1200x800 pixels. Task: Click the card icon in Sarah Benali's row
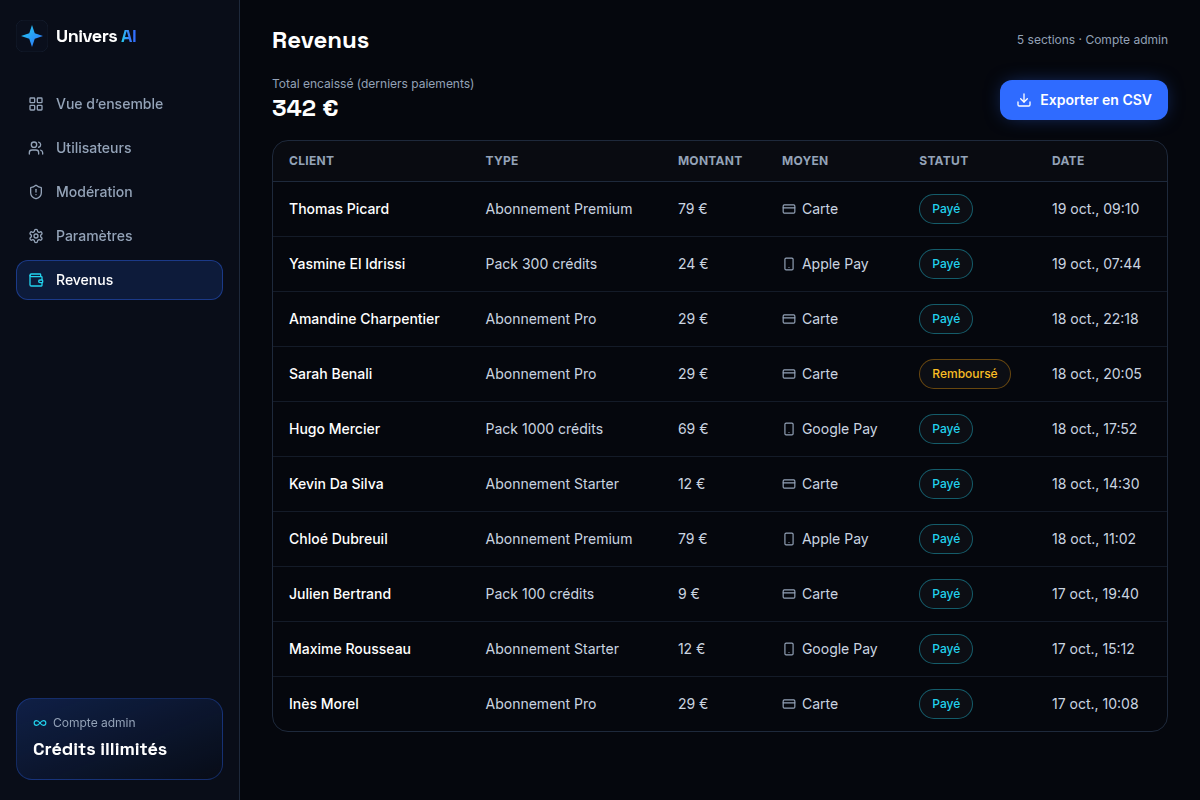tap(789, 374)
